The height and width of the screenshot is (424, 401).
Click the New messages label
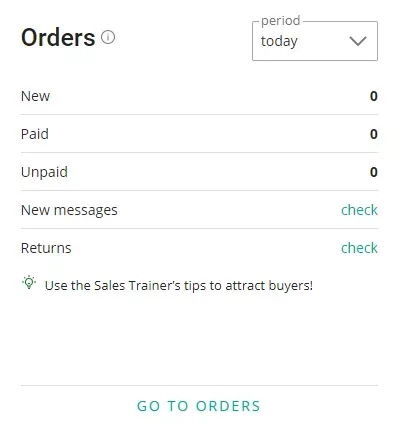69,210
